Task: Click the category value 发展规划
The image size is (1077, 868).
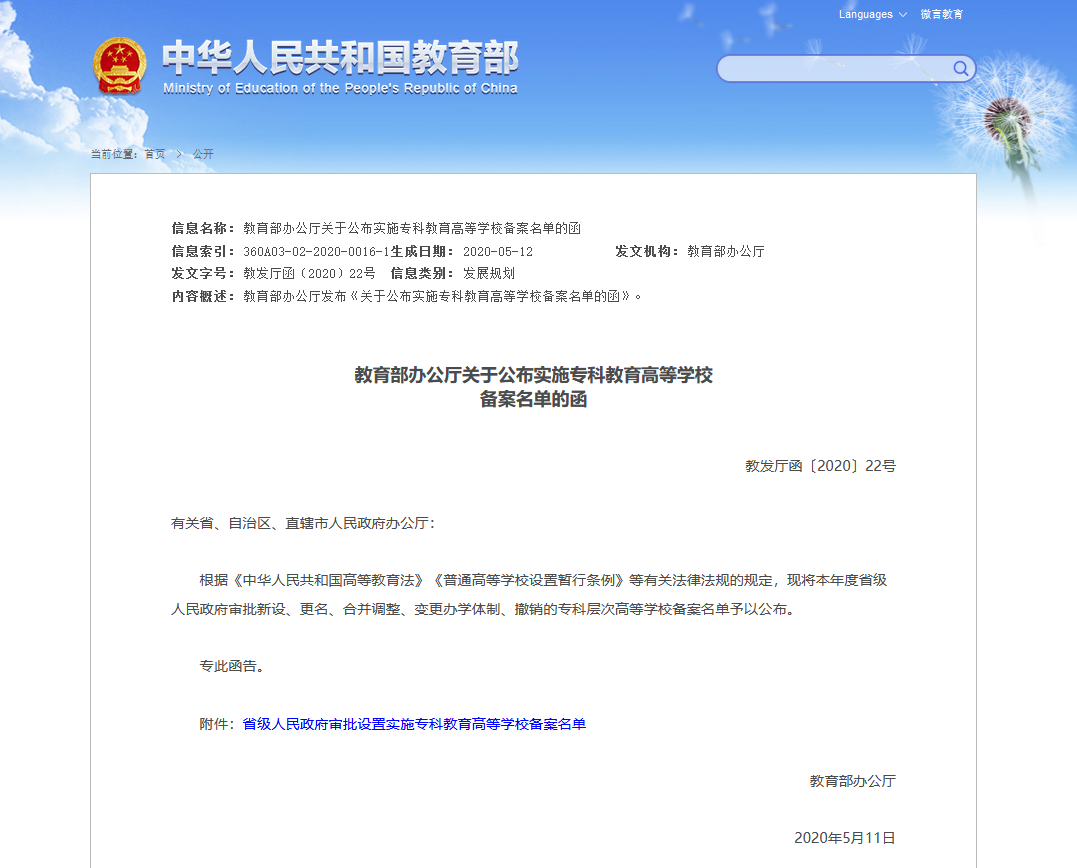Action: click(x=488, y=273)
